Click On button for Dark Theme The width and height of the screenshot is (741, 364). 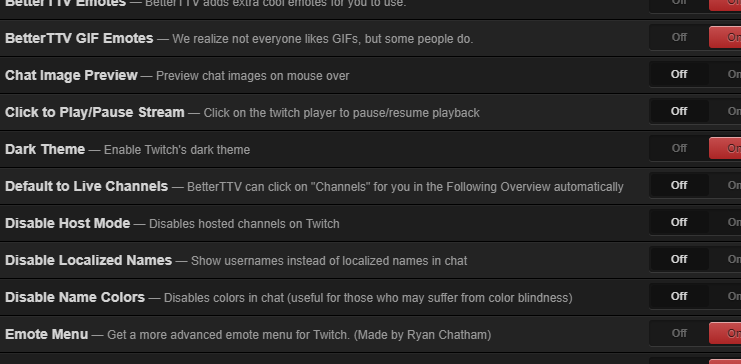pyautogui.click(x=725, y=148)
